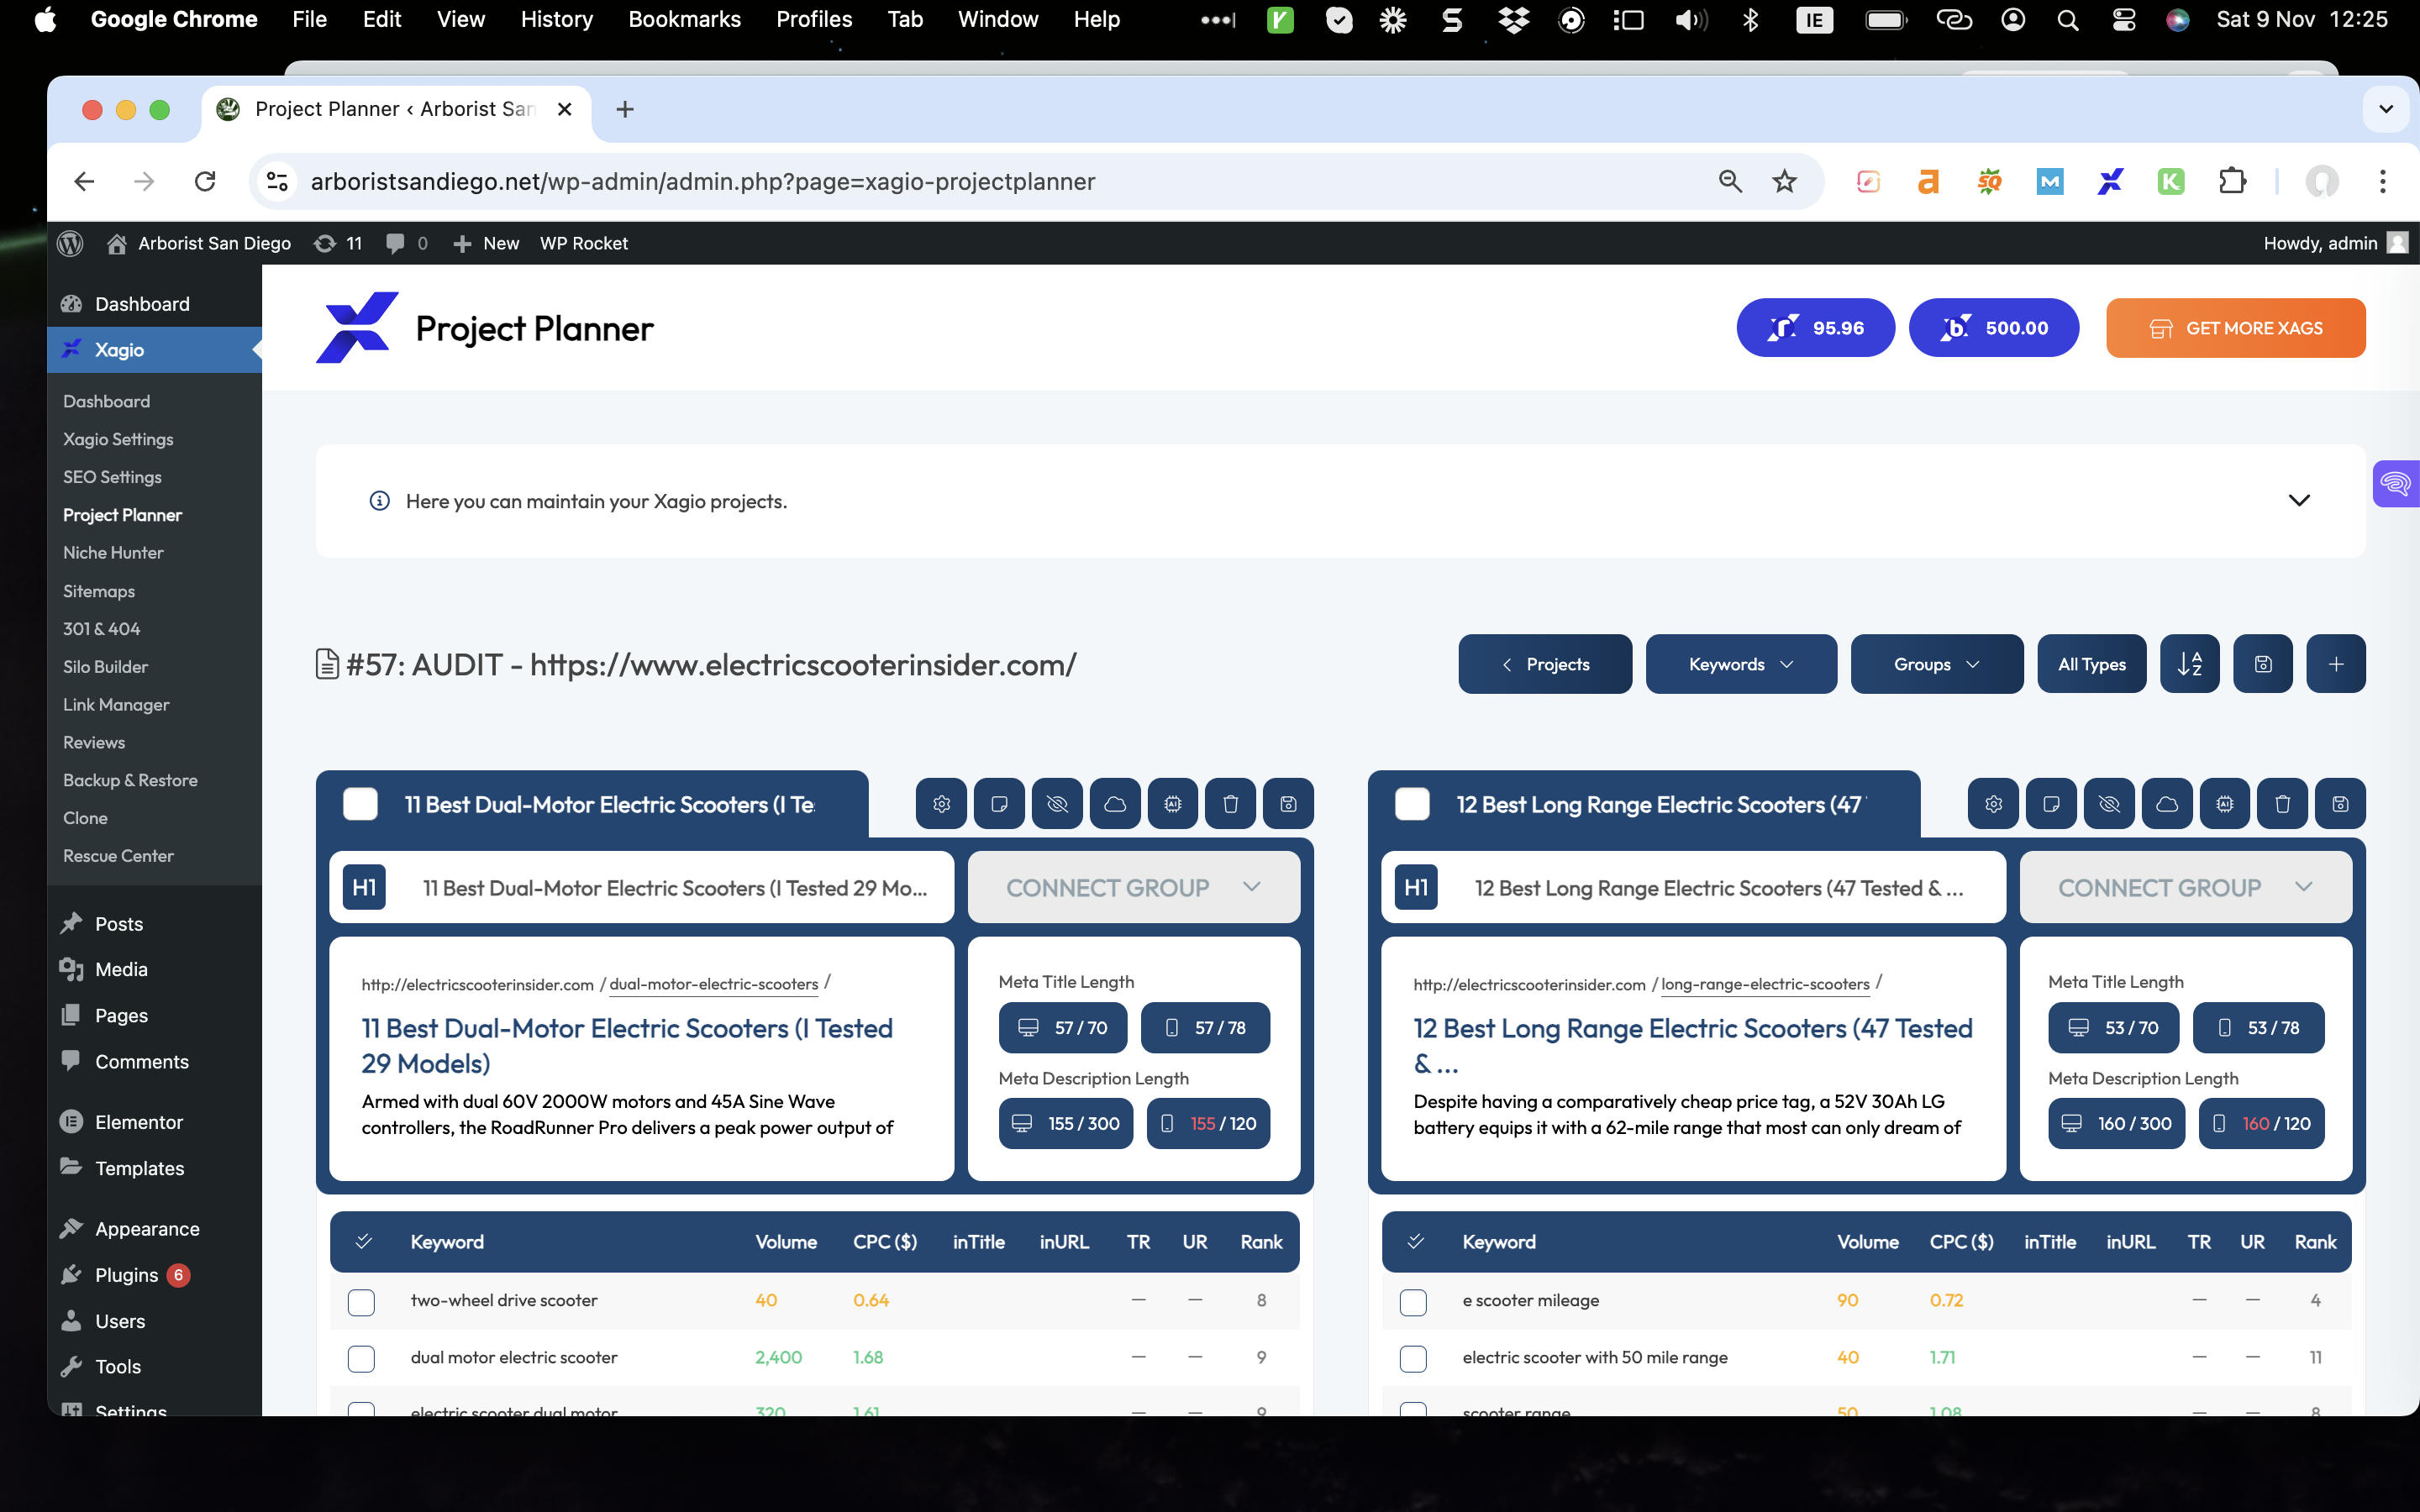2420x1512 pixels.
Task: Open WP Rocket in admin bar
Action: pyautogui.click(x=583, y=243)
